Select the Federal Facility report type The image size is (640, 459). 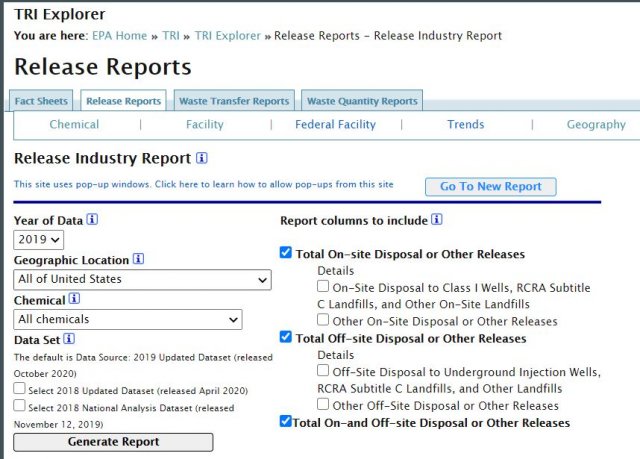point(335,125)
